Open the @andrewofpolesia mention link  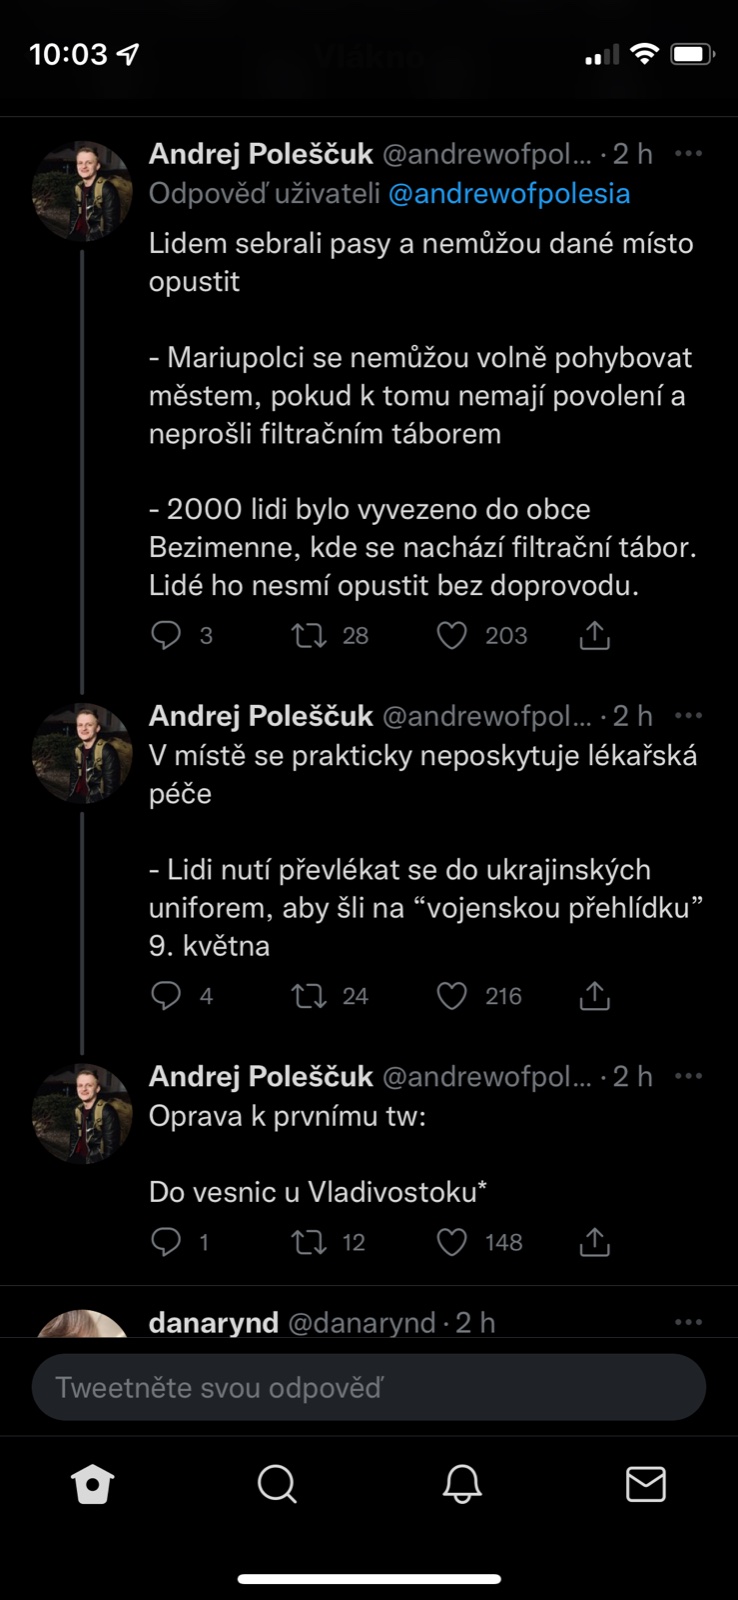point(509,193)
